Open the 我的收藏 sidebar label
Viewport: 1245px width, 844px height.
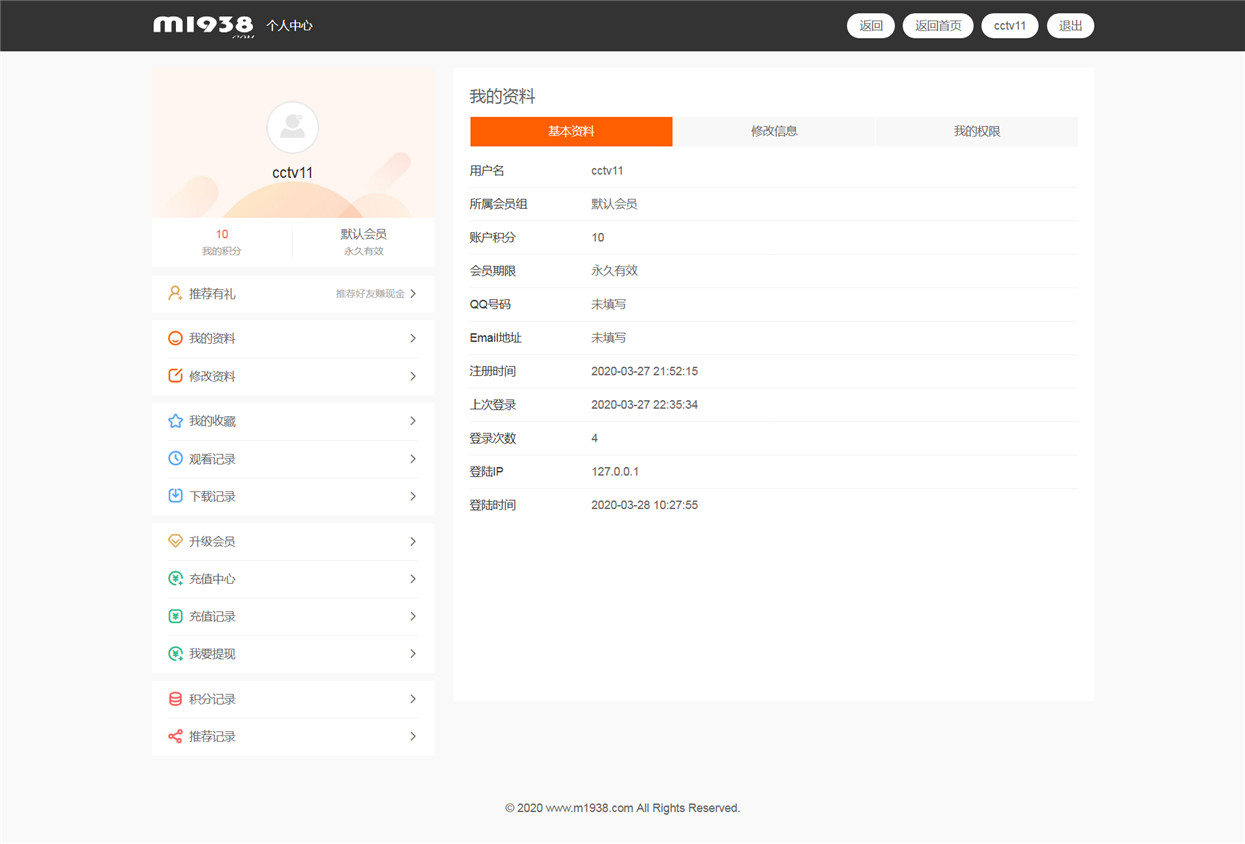pyautogui.click(x=212, y=421)
